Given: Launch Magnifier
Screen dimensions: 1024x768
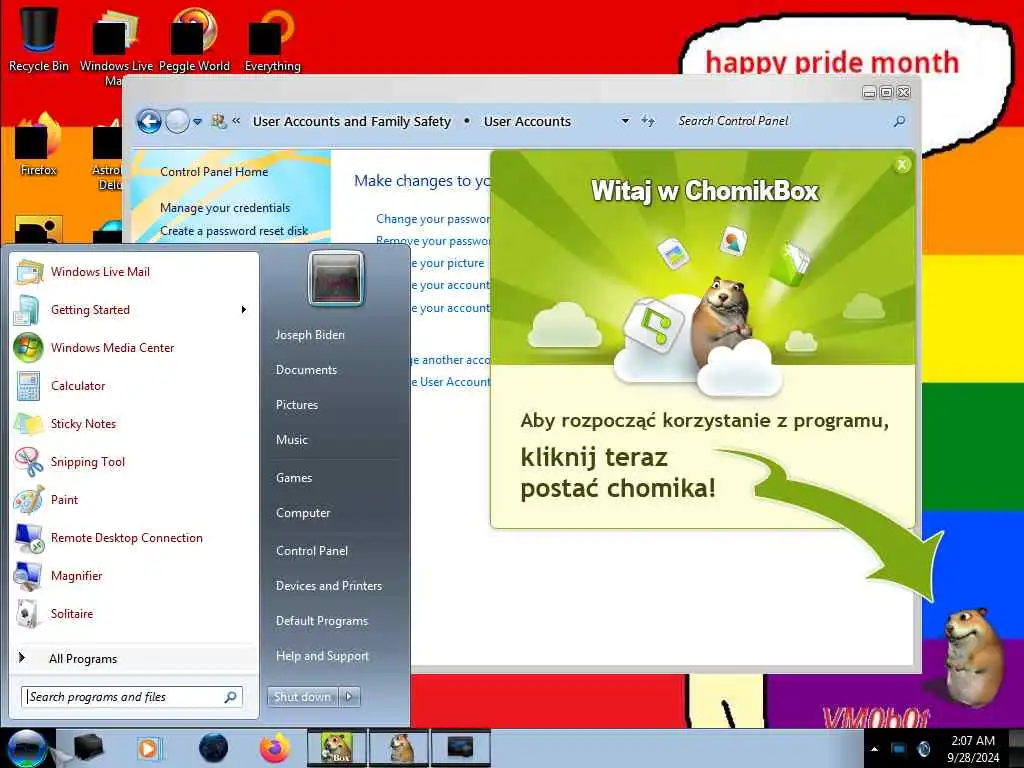Looking at the screenshot, I should pyautogui.click(x=134, y=575).
